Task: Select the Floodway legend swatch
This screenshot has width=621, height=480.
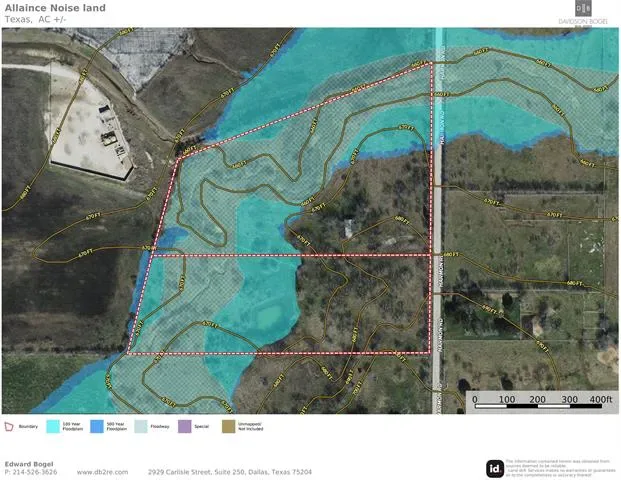Action: pyautogui.click(x=141, y=425)
